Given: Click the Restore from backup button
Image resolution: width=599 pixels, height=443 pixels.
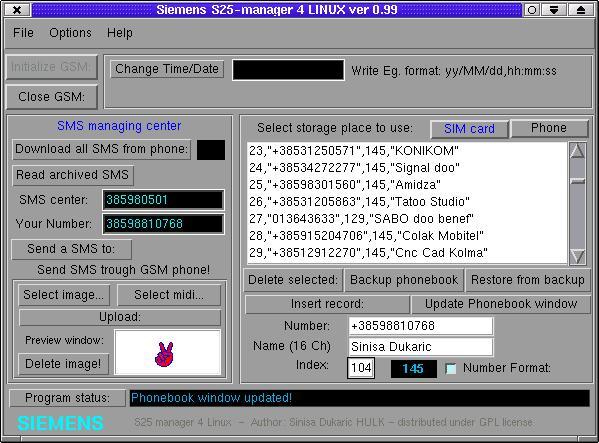Looking at the screenshot, I should 528,280.
